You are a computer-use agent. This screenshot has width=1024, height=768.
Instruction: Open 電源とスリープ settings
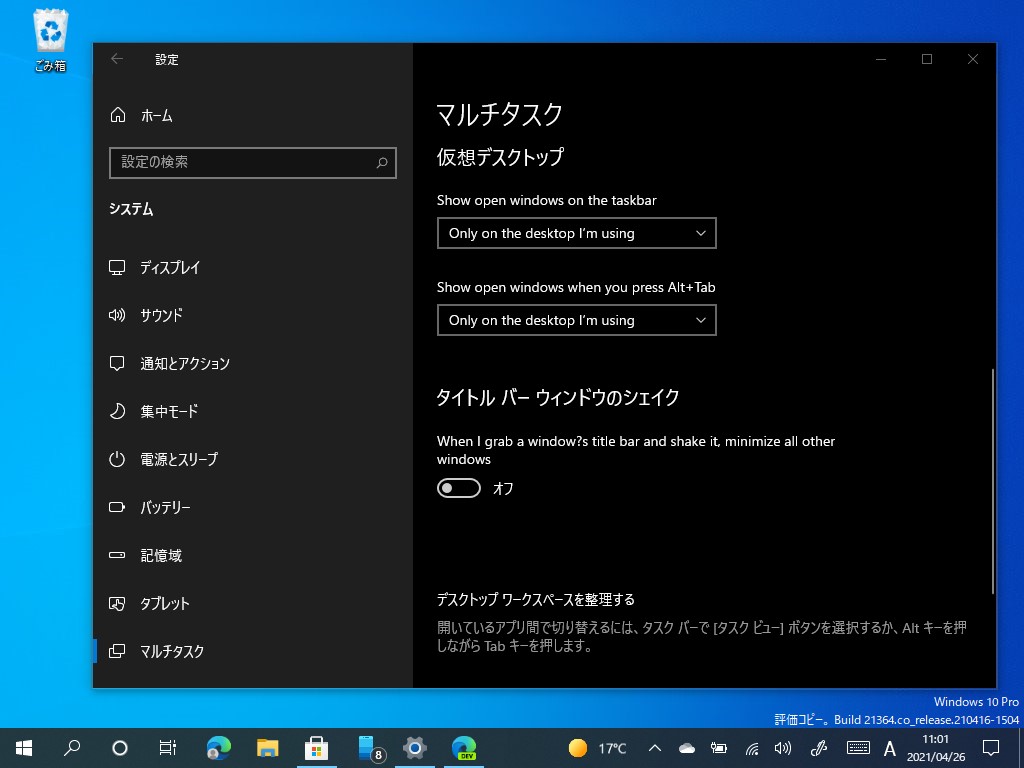point(177,459)
